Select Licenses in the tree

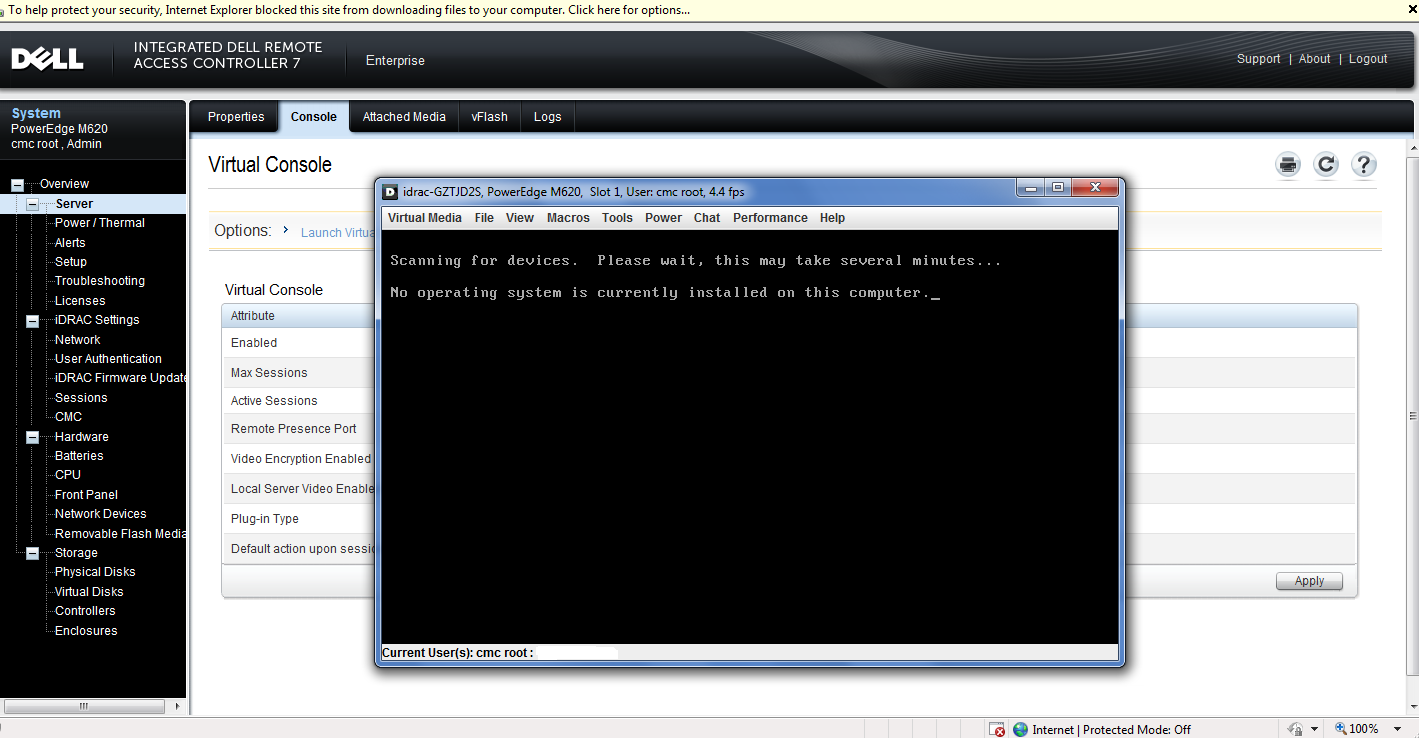(x=80, y=301)
